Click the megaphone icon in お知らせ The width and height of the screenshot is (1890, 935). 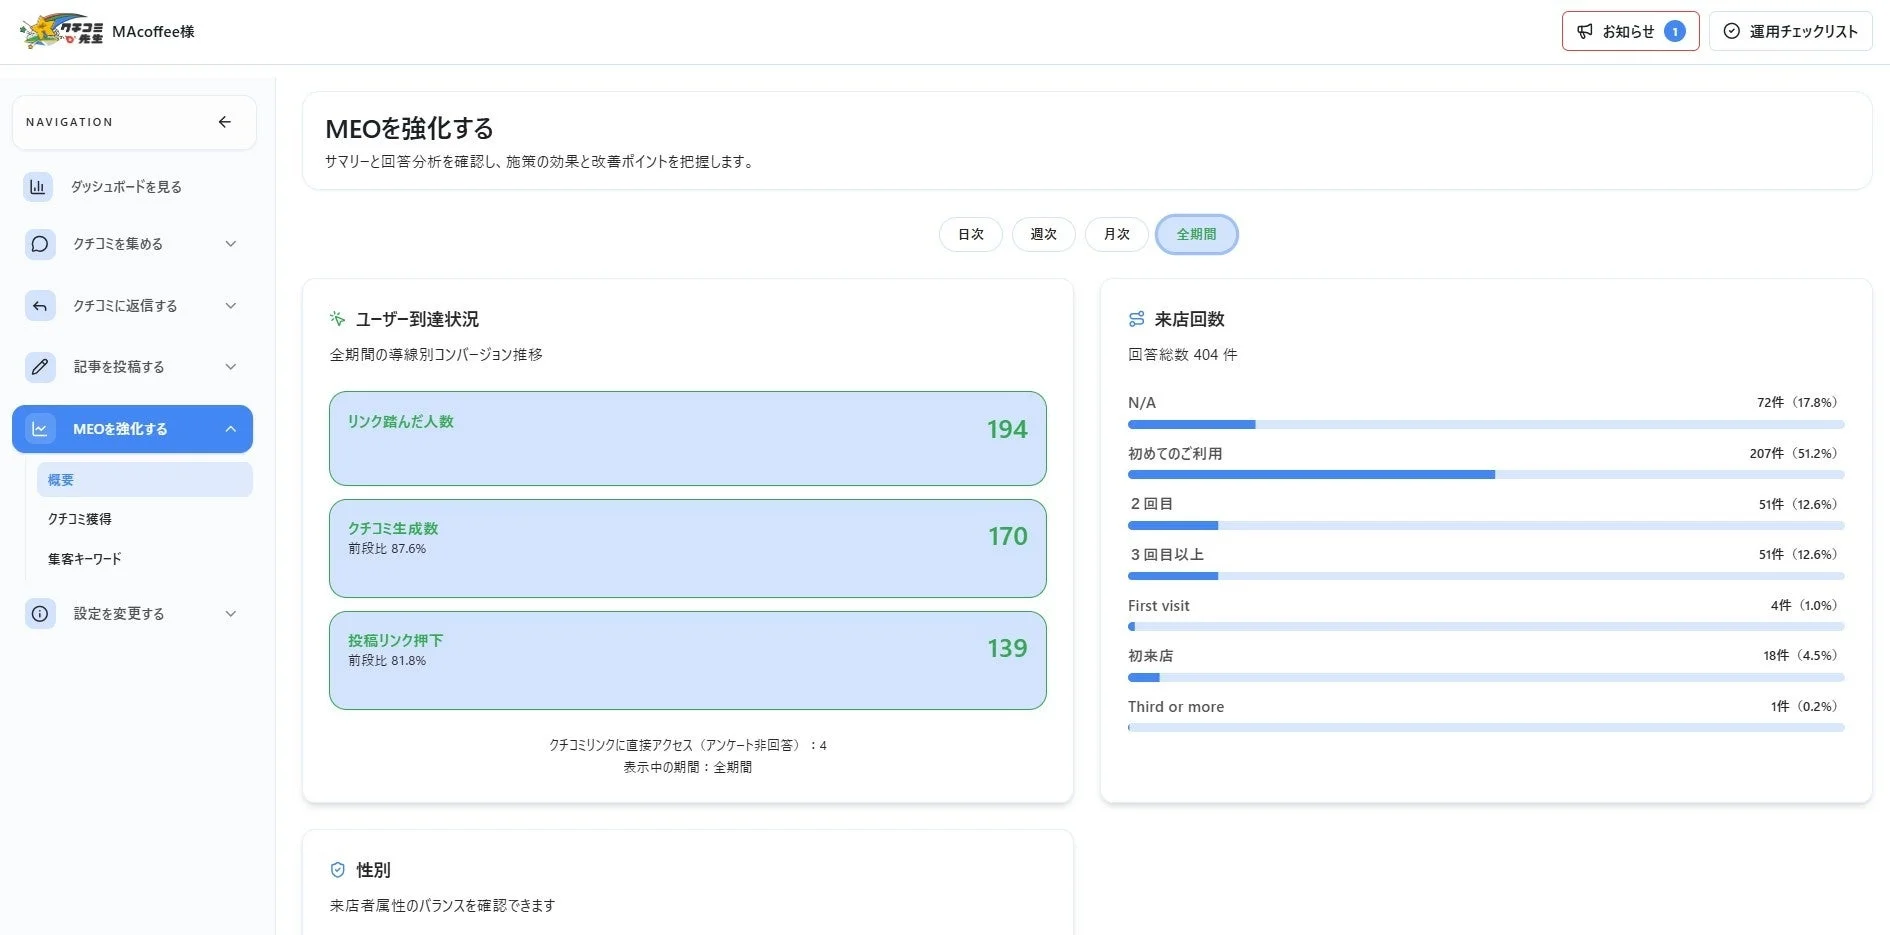click(x=1585, y=32)
